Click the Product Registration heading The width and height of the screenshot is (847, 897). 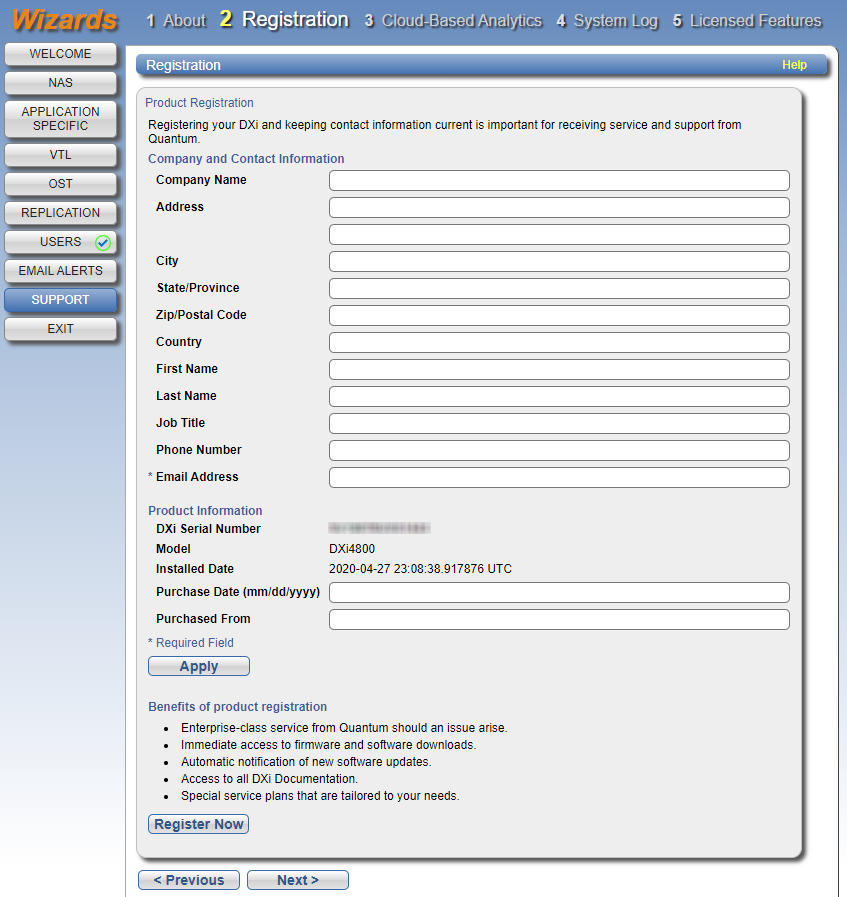(x=199, y=103)
